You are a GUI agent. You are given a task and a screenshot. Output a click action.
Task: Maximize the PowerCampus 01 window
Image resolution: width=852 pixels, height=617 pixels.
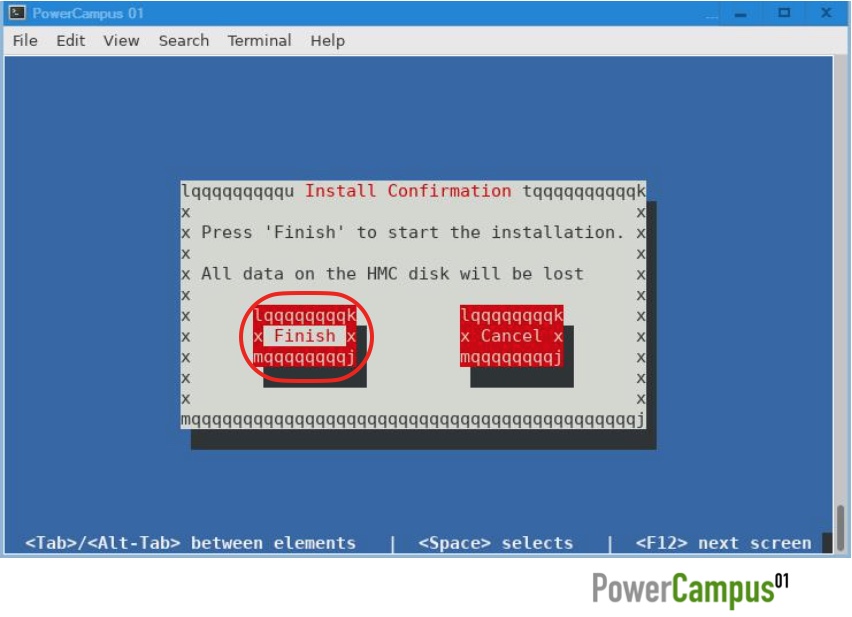(784, 13)
